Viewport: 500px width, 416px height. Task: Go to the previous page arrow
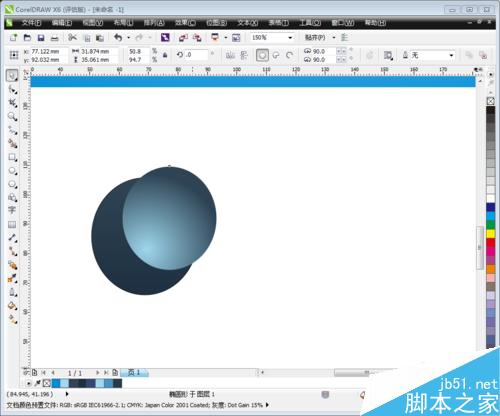[53, 373]
